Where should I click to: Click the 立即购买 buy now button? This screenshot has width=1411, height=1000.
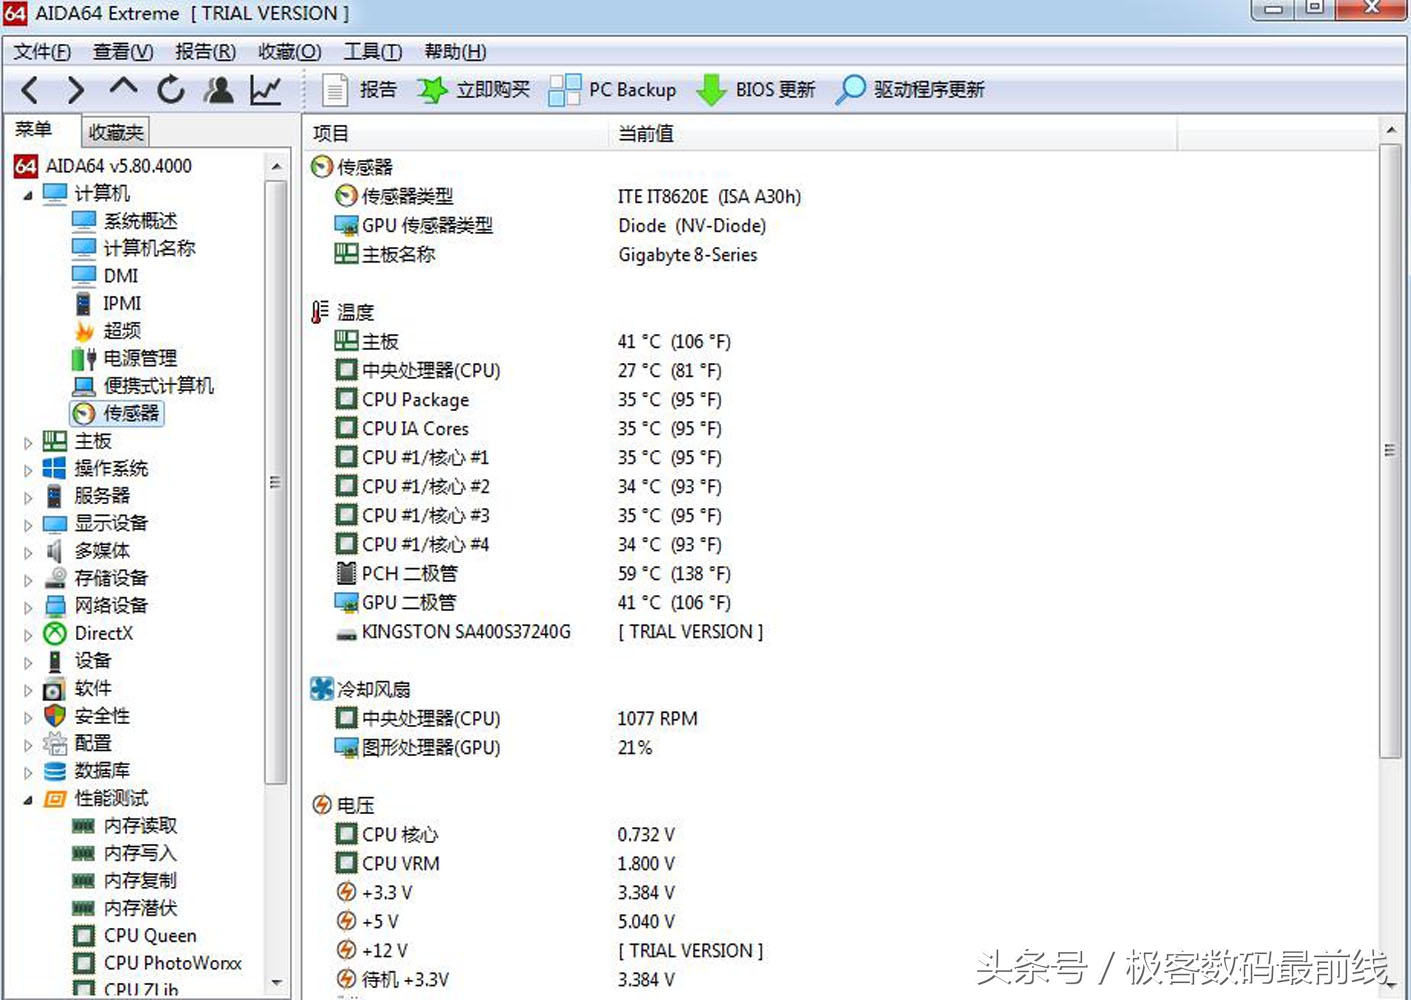tap(474, 90)
